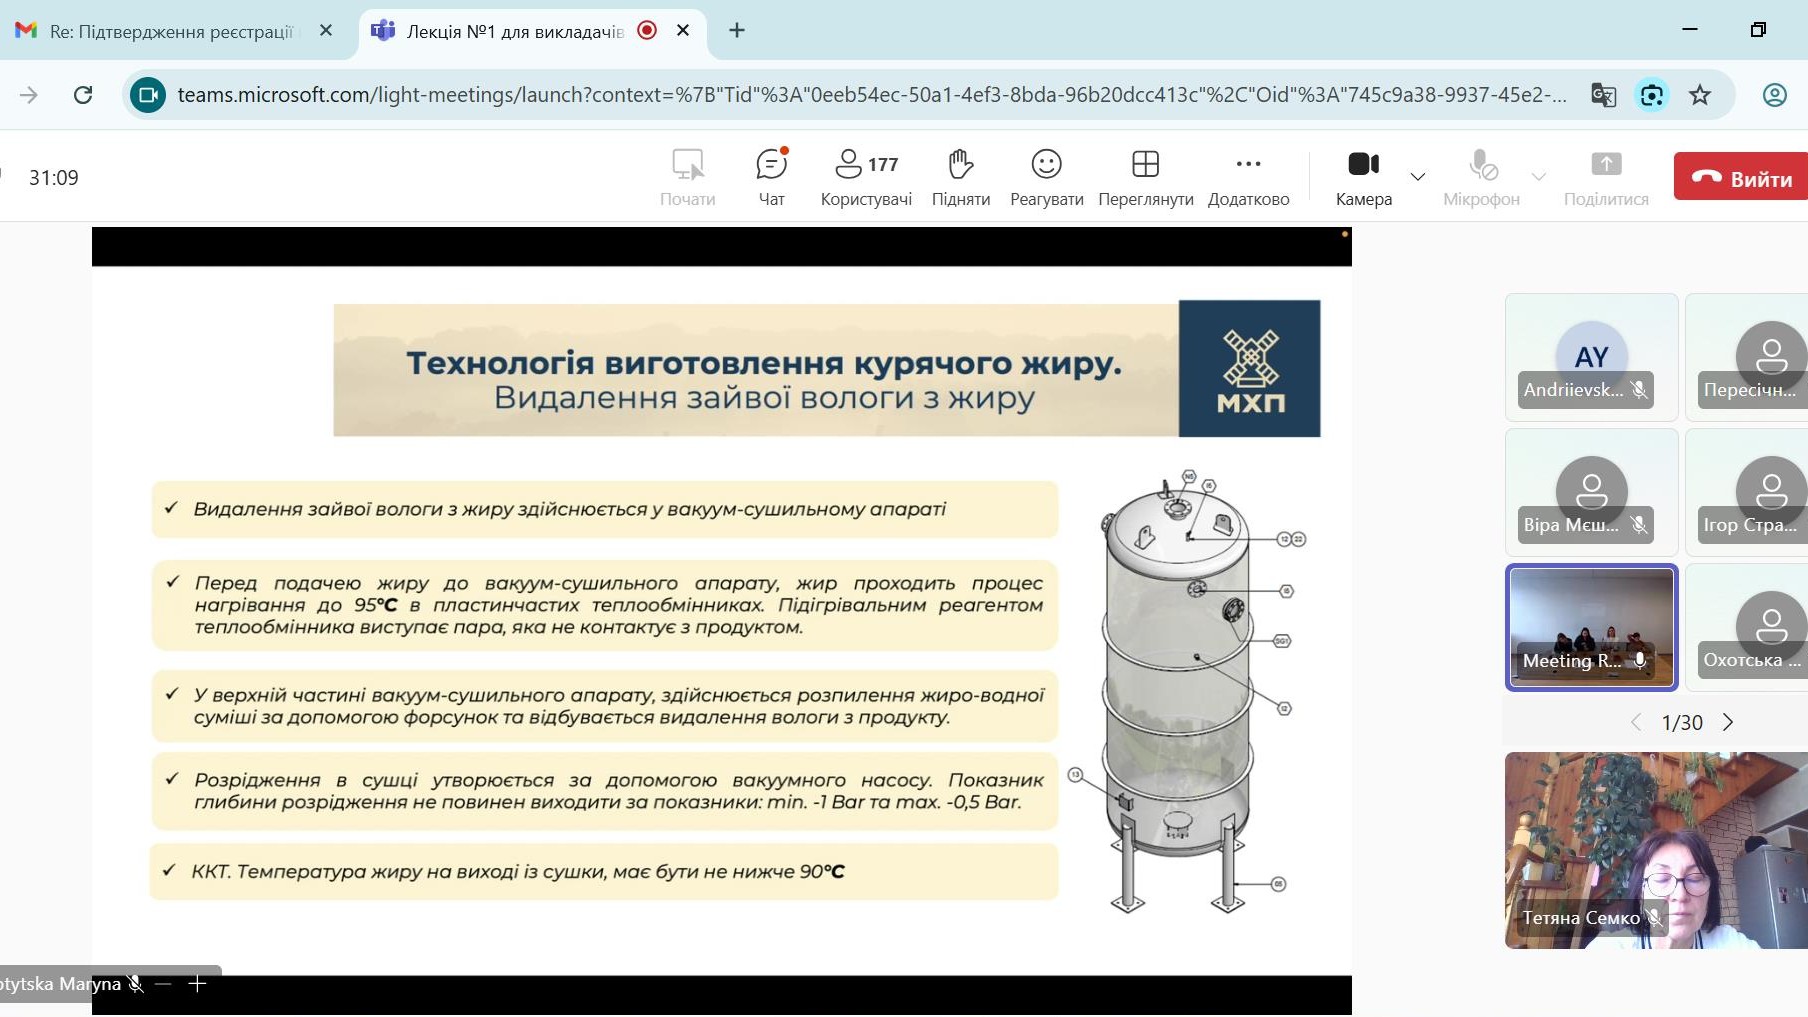Raise hand in the meeting
The image size is (1808, 1017).
click(x=960, y=176)
